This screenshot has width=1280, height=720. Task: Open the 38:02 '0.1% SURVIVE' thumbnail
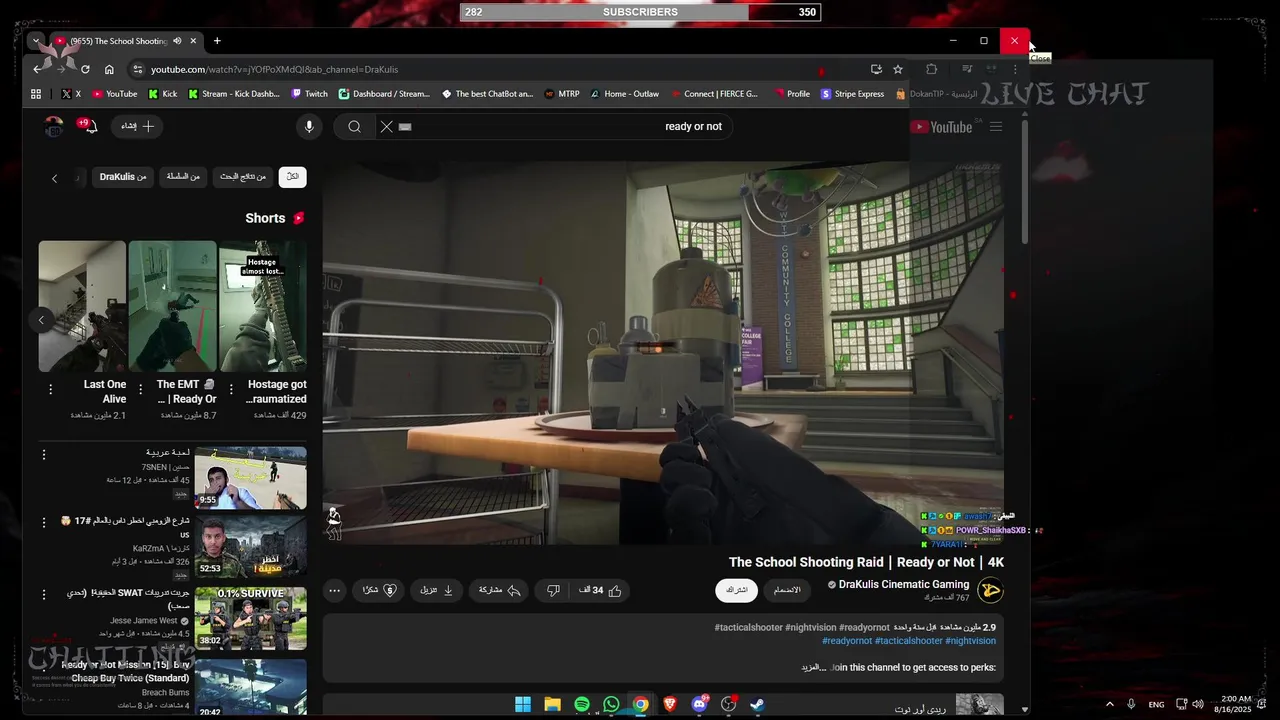coord(250,618)
